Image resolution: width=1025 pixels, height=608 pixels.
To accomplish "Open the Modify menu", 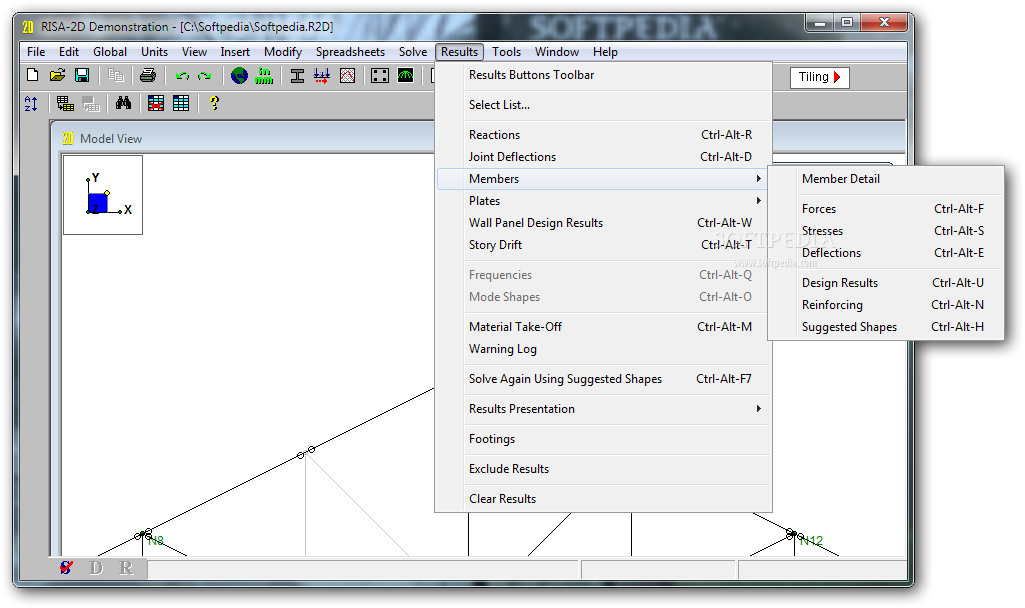I will pyautogui.click(x=283, y=52).
